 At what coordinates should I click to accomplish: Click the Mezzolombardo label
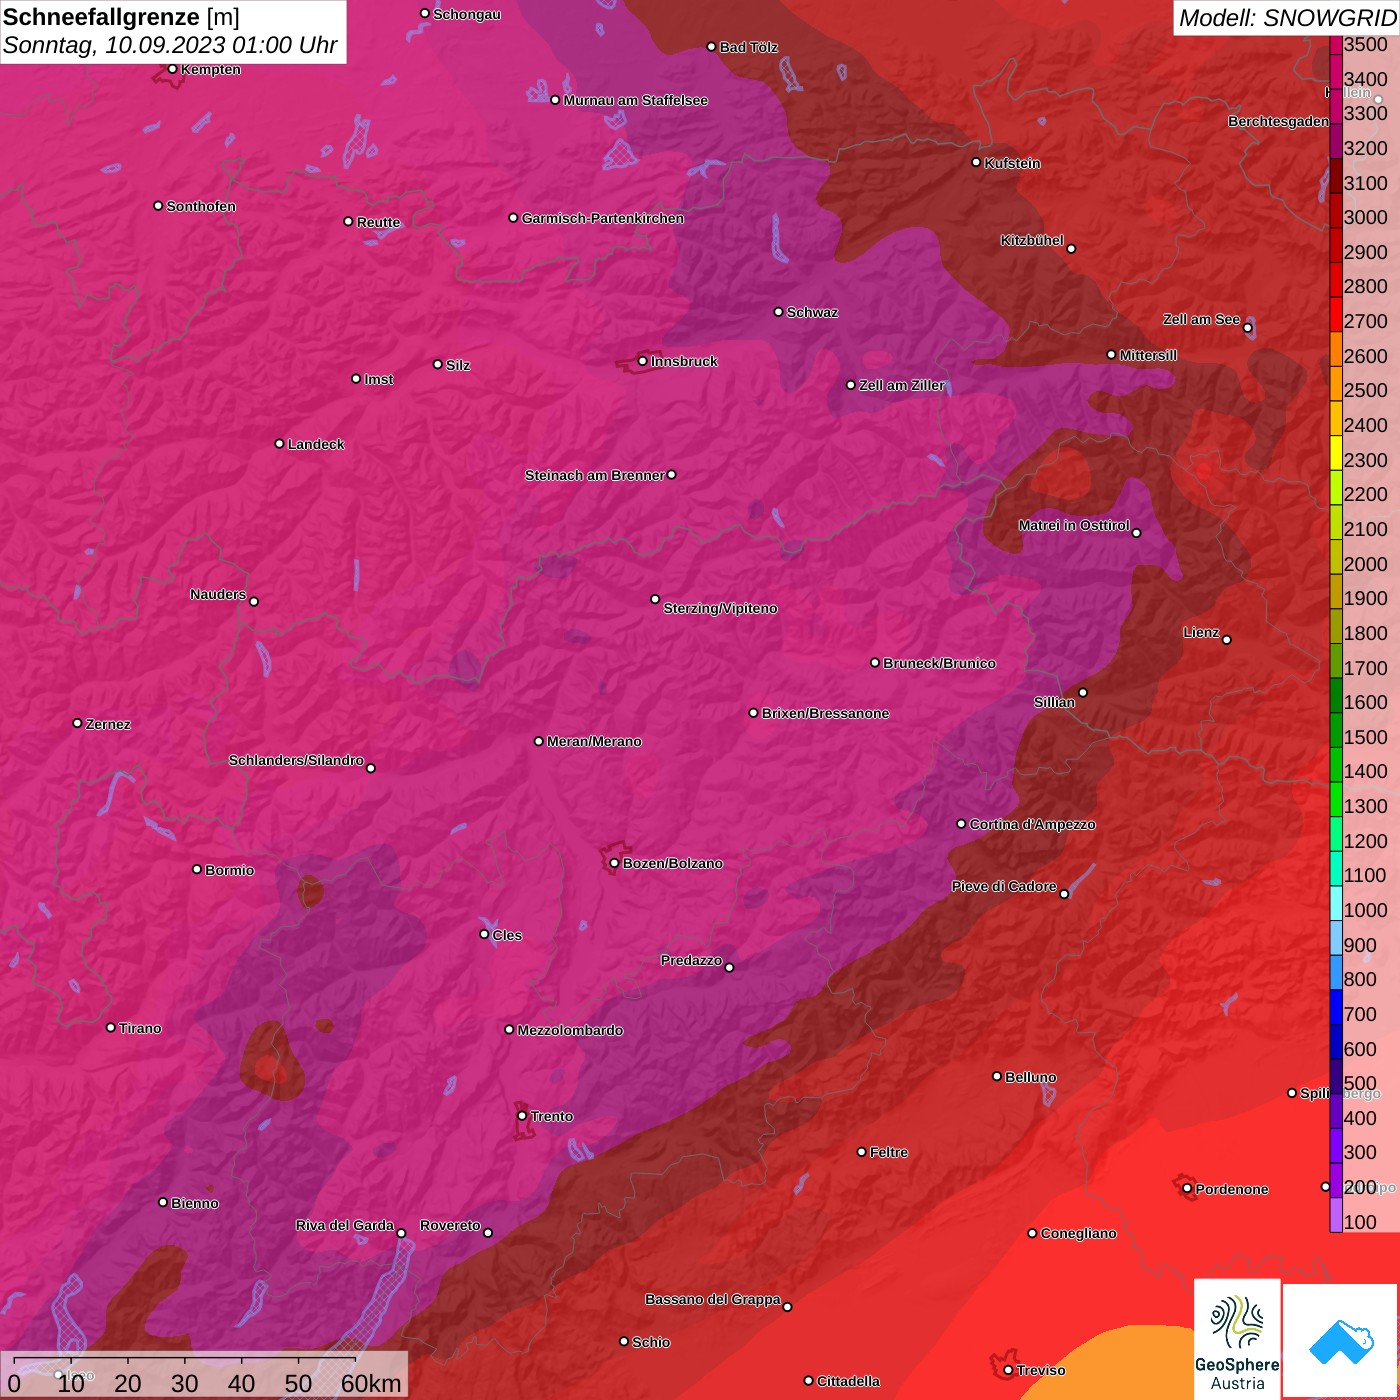[x=570, y=1030]
